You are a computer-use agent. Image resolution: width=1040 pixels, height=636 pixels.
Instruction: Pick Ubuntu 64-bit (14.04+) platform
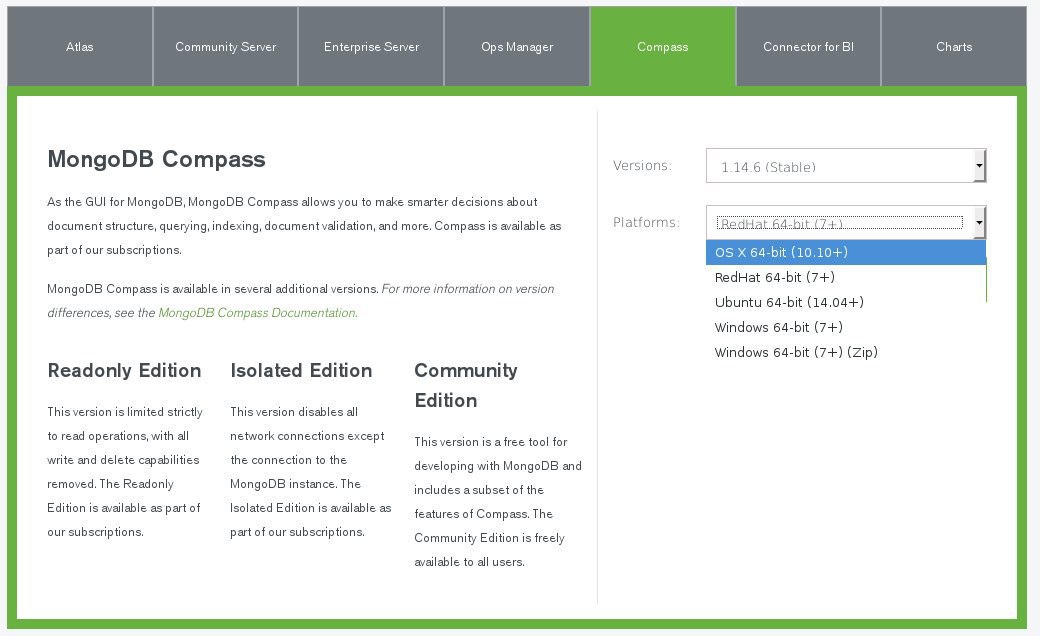tap(846, 302)
